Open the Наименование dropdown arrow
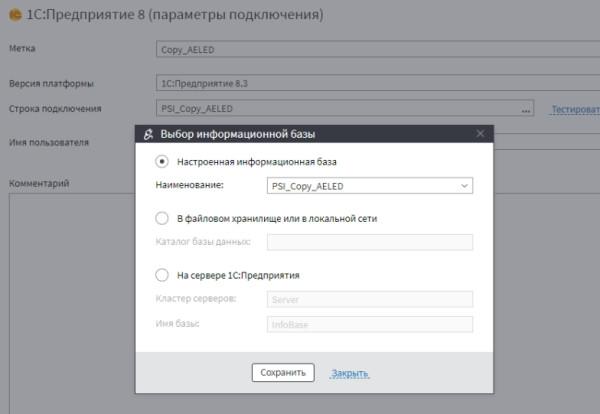Screen dimensions: 600x414 [x=464, y=186]
